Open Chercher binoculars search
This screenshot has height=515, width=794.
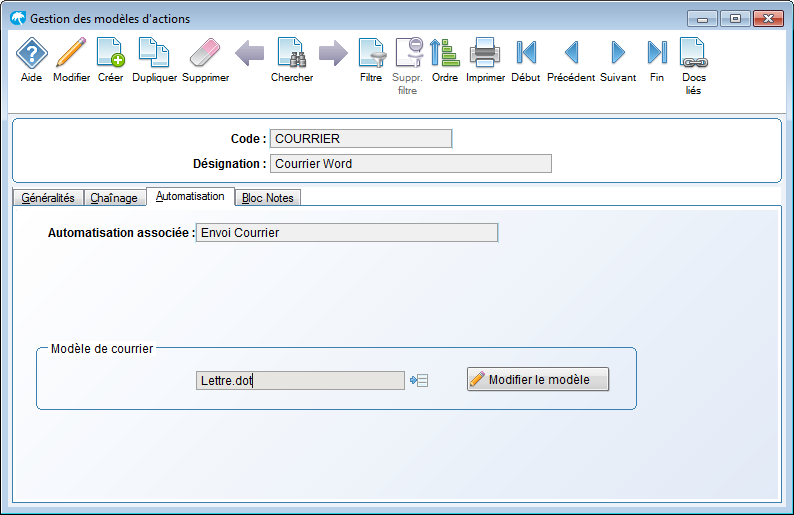pos(291,53)
